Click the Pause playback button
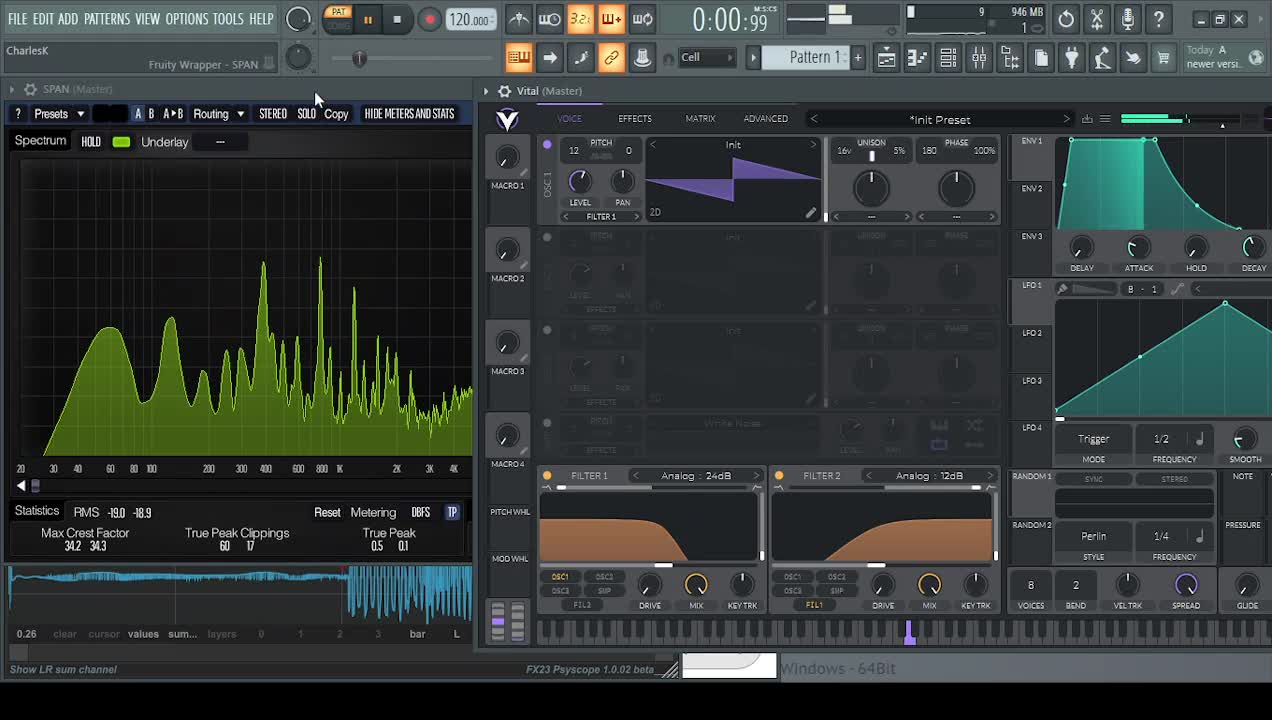 click(x=367, y=19)
